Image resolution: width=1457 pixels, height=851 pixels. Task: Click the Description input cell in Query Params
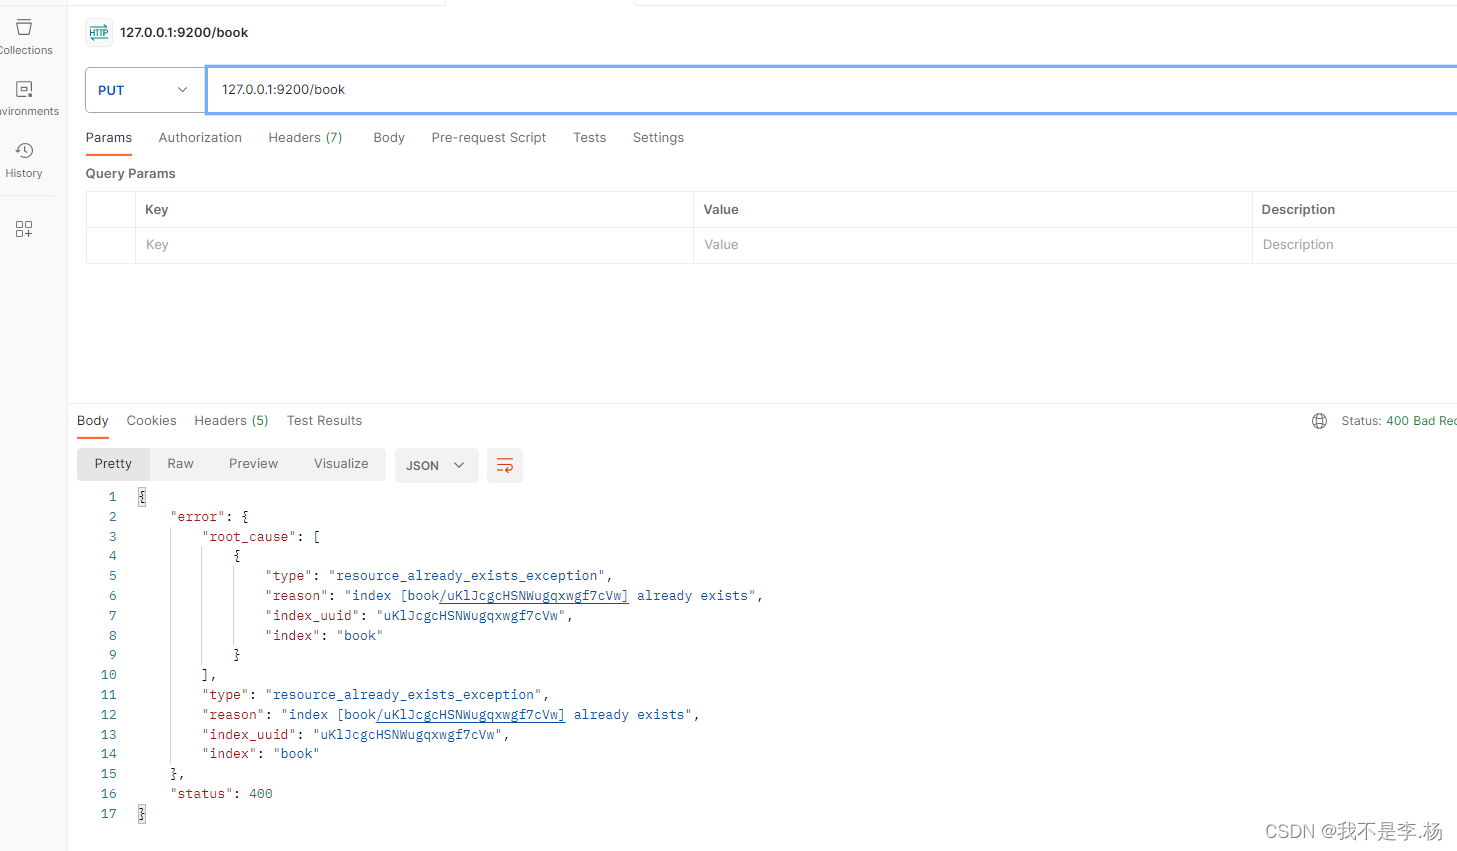[1354, 245]
